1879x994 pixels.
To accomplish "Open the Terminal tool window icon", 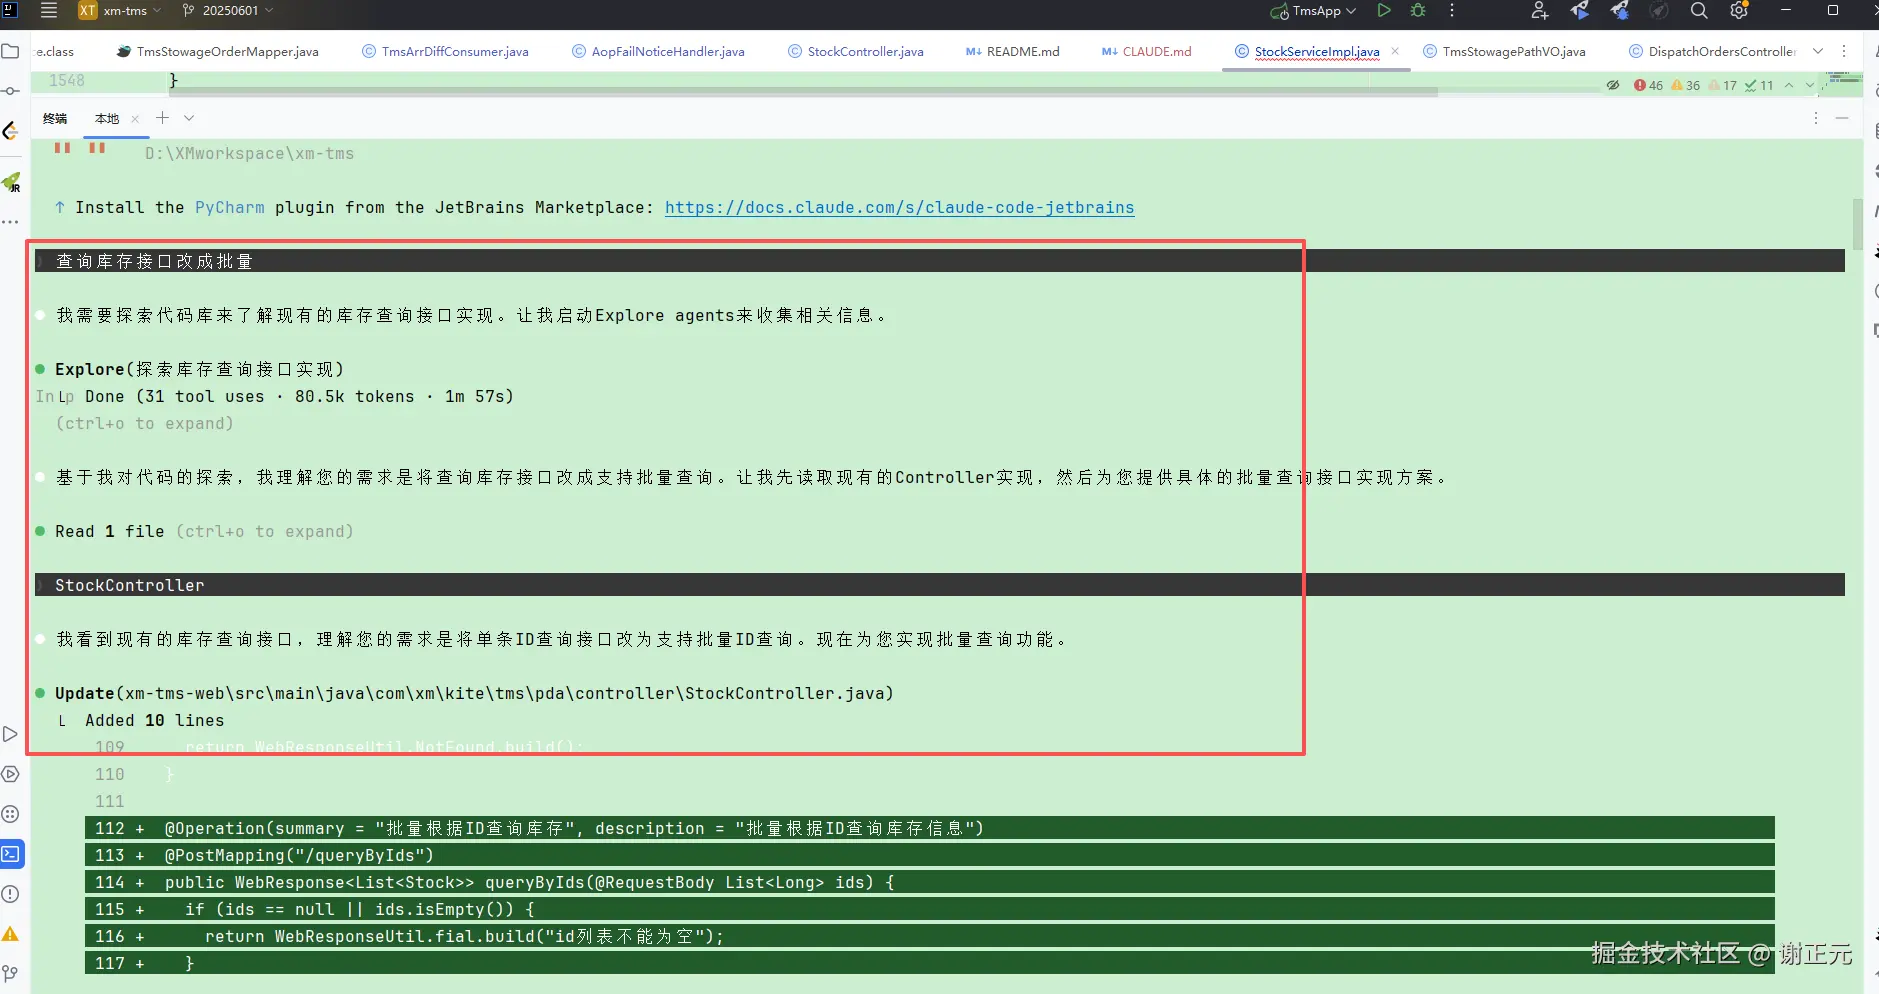I will 11,854.
